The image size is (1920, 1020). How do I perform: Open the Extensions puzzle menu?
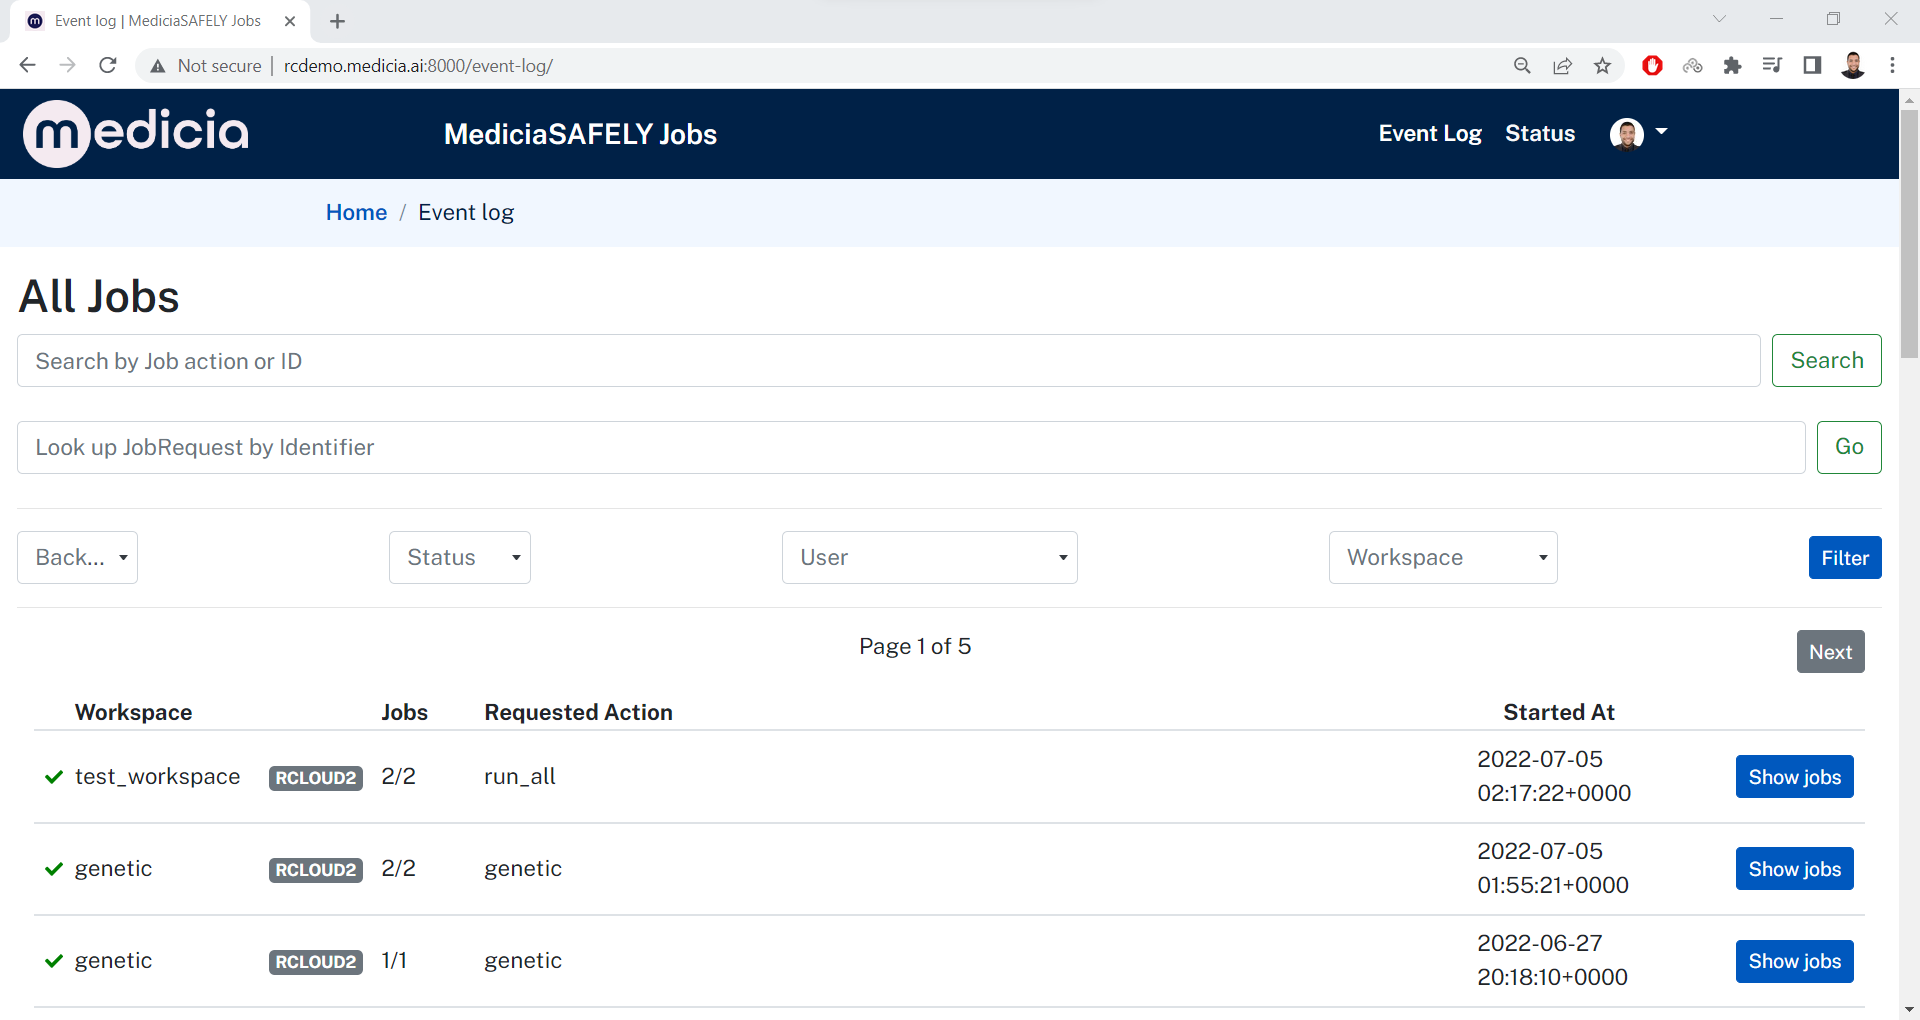[x=1732, y=65]
